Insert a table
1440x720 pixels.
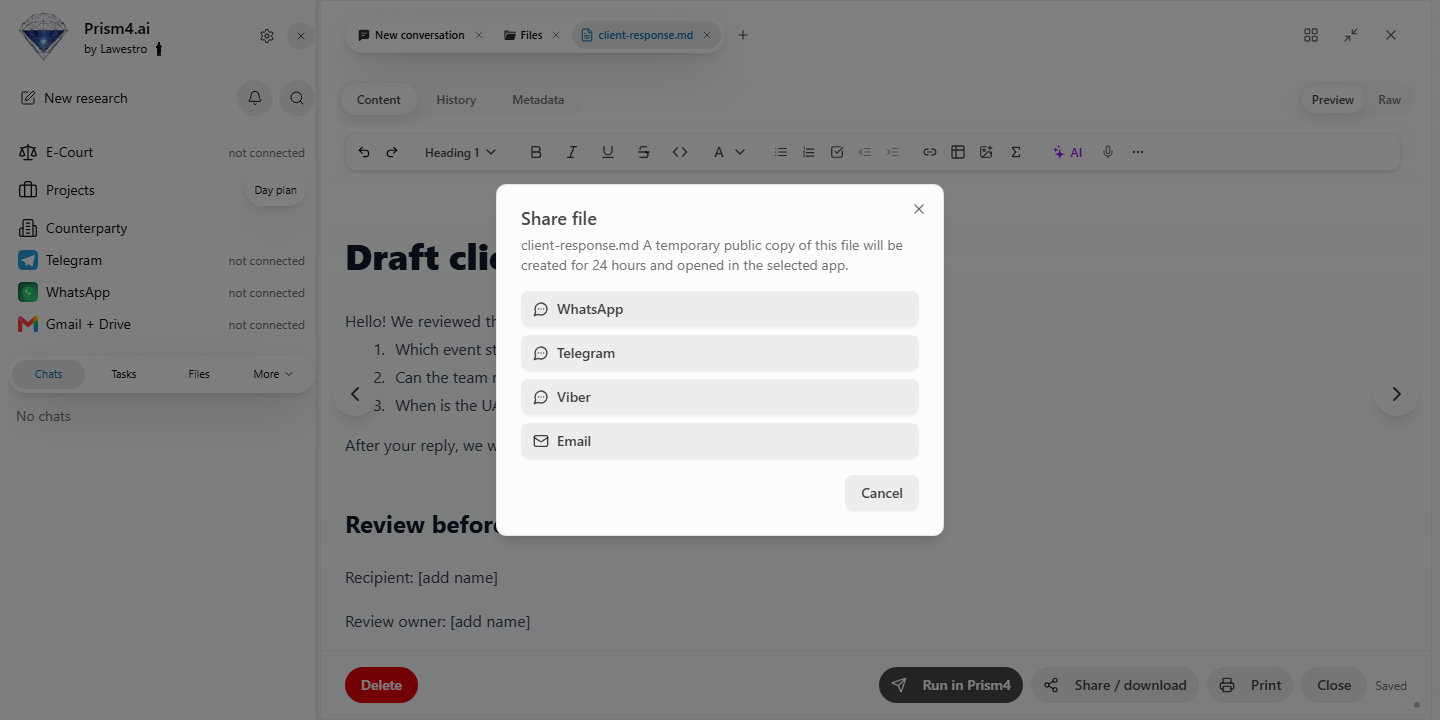(x=958, y=152)
